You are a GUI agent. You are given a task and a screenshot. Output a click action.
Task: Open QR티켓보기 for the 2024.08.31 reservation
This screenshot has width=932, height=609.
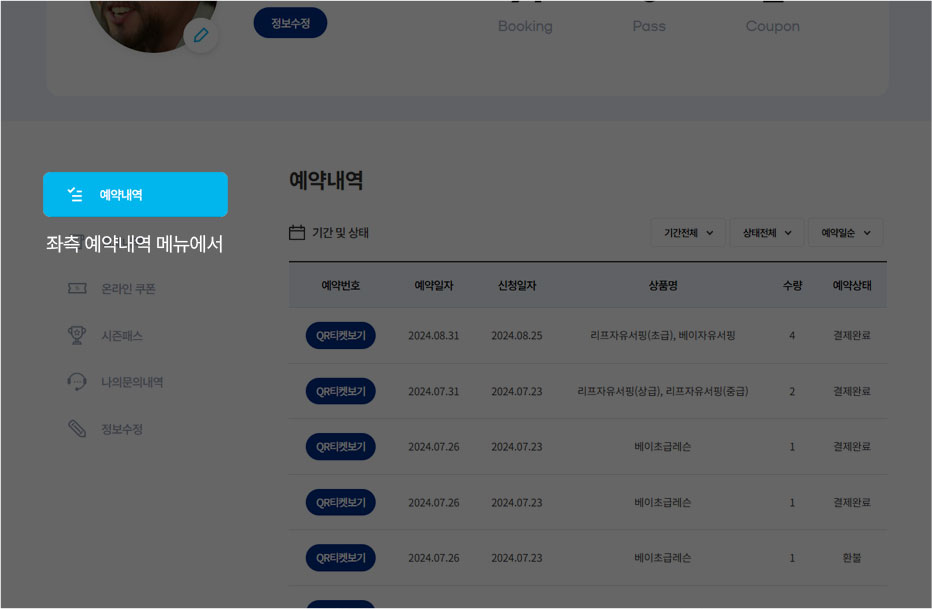point(340,335)
